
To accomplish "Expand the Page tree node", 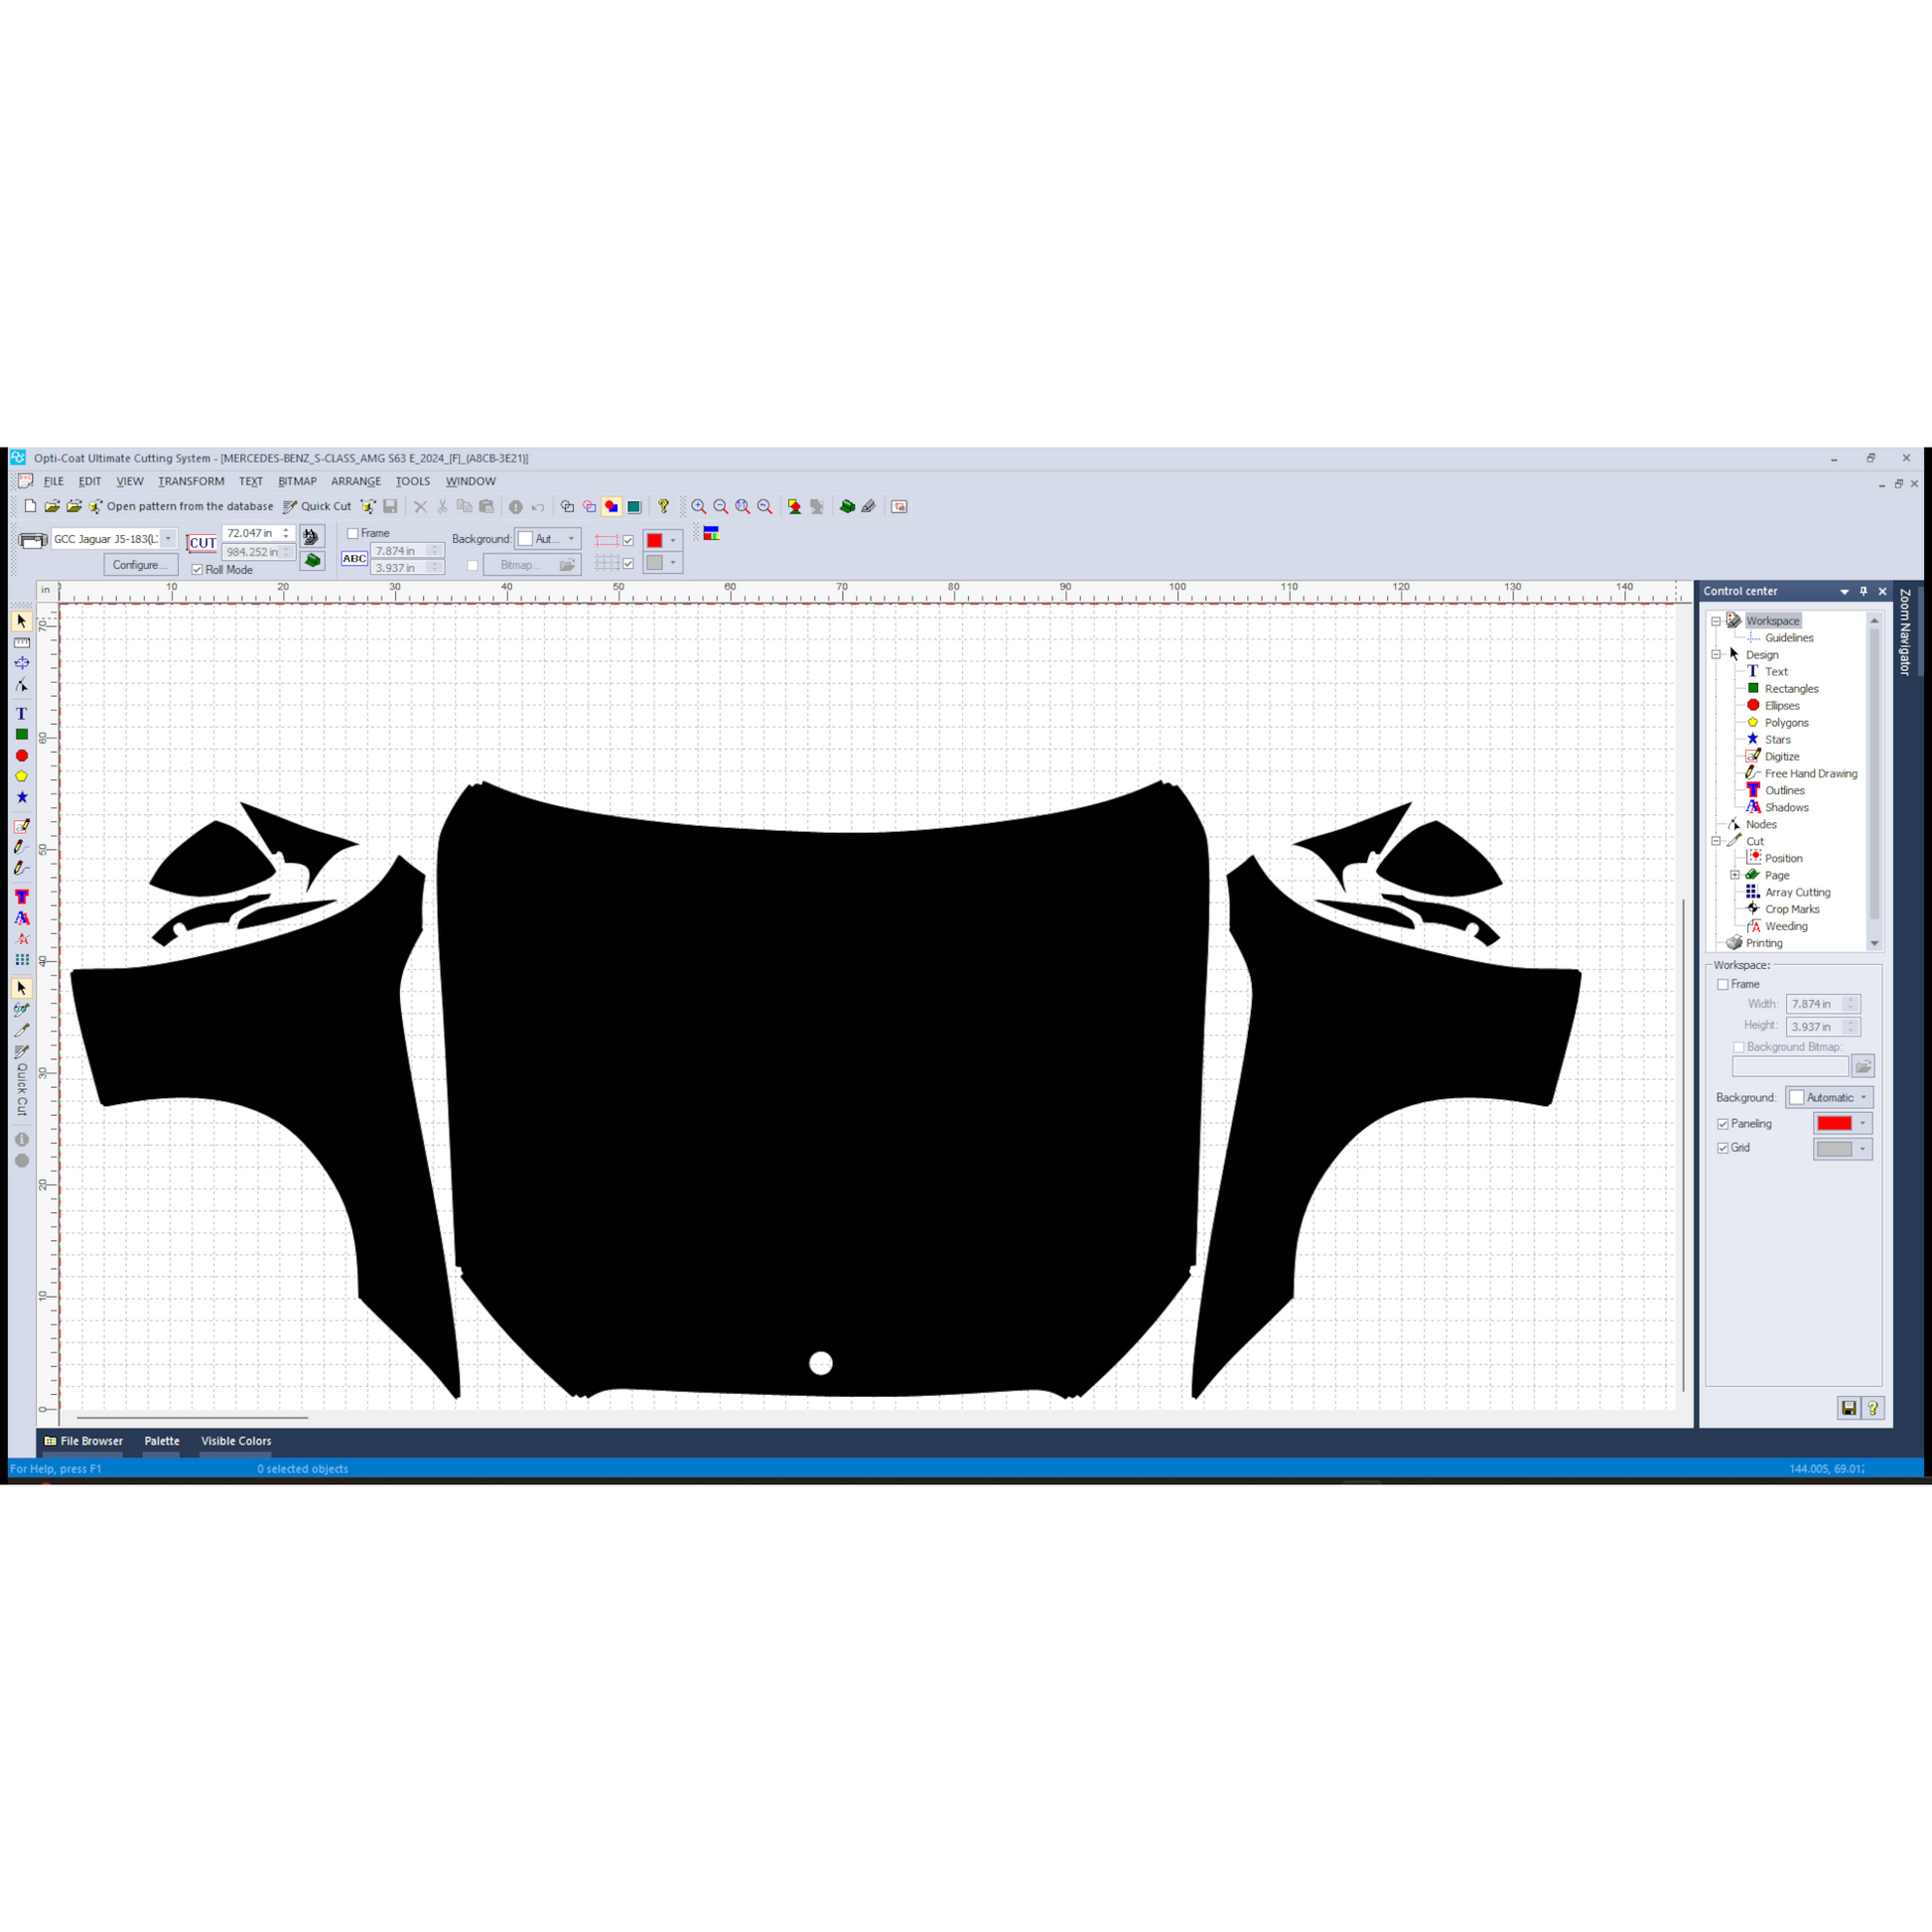I will [1735, 875].
